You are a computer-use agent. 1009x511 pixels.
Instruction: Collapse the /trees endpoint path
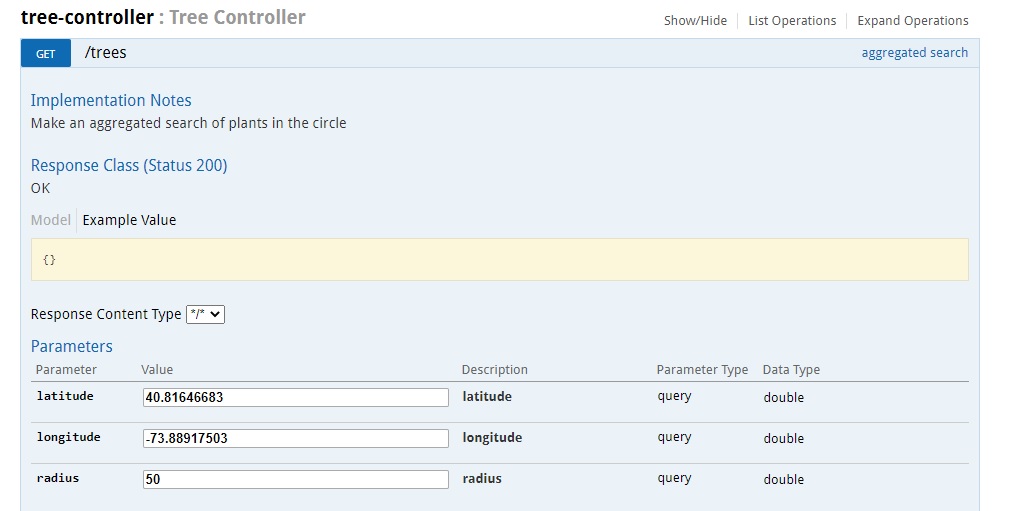coord(106,53)
